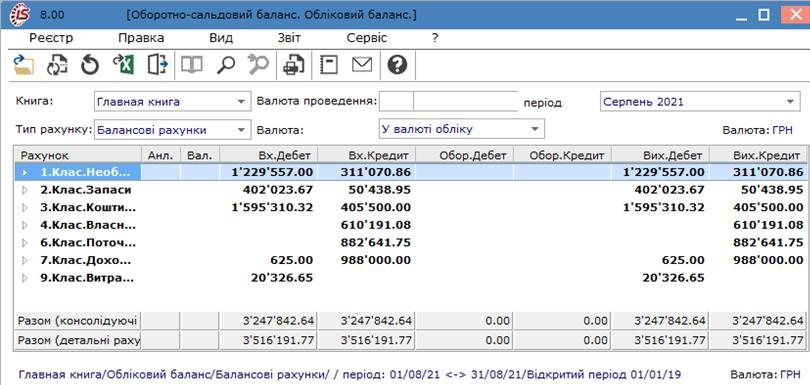Click the status bar period path text
The image size is (810, 385).
click(350, 375)
